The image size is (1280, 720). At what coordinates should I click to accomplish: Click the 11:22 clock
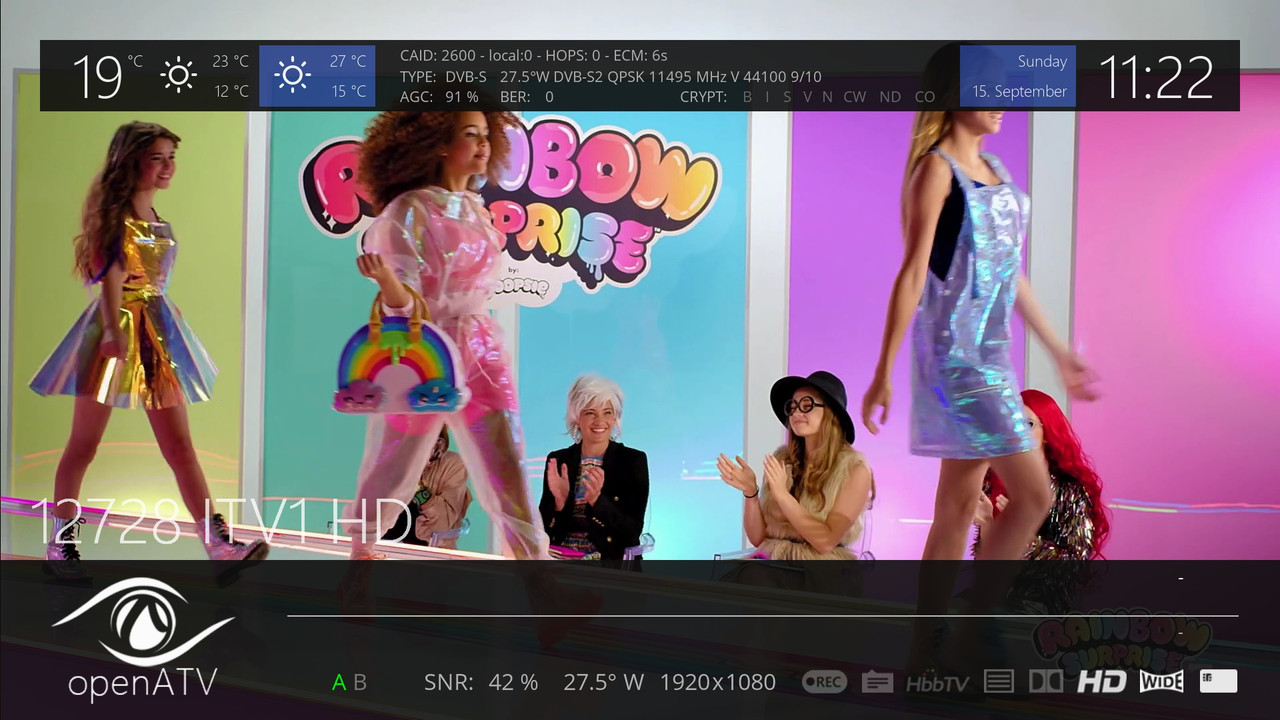pyautogui.click(x=1157, y=76)
